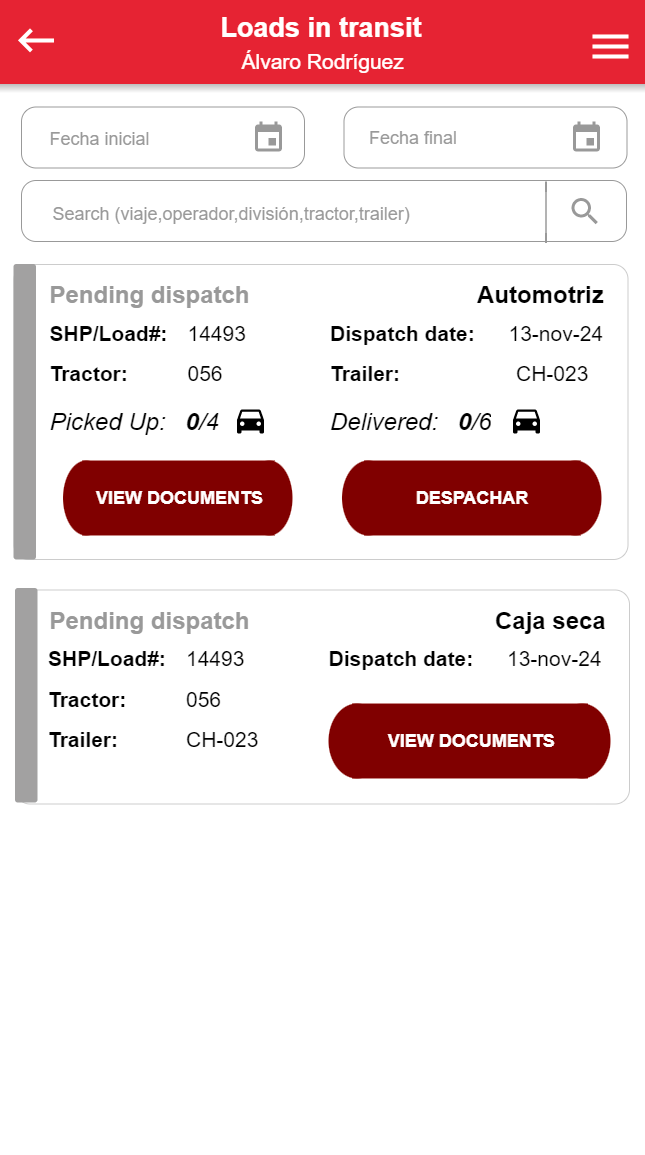Click the car icon beside Picked Up
Viewport: 645px width, 1155px height.
pos(250,422)
